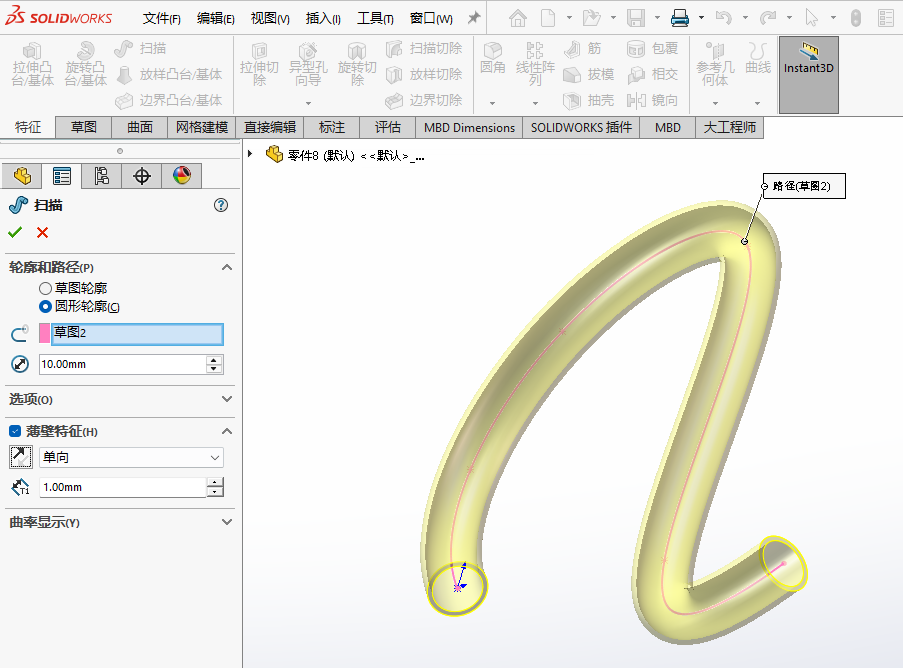This screenshot has width=903, height=668.
Task: Select the 圆形轮廓 radio button
Action: click(45, 307)
